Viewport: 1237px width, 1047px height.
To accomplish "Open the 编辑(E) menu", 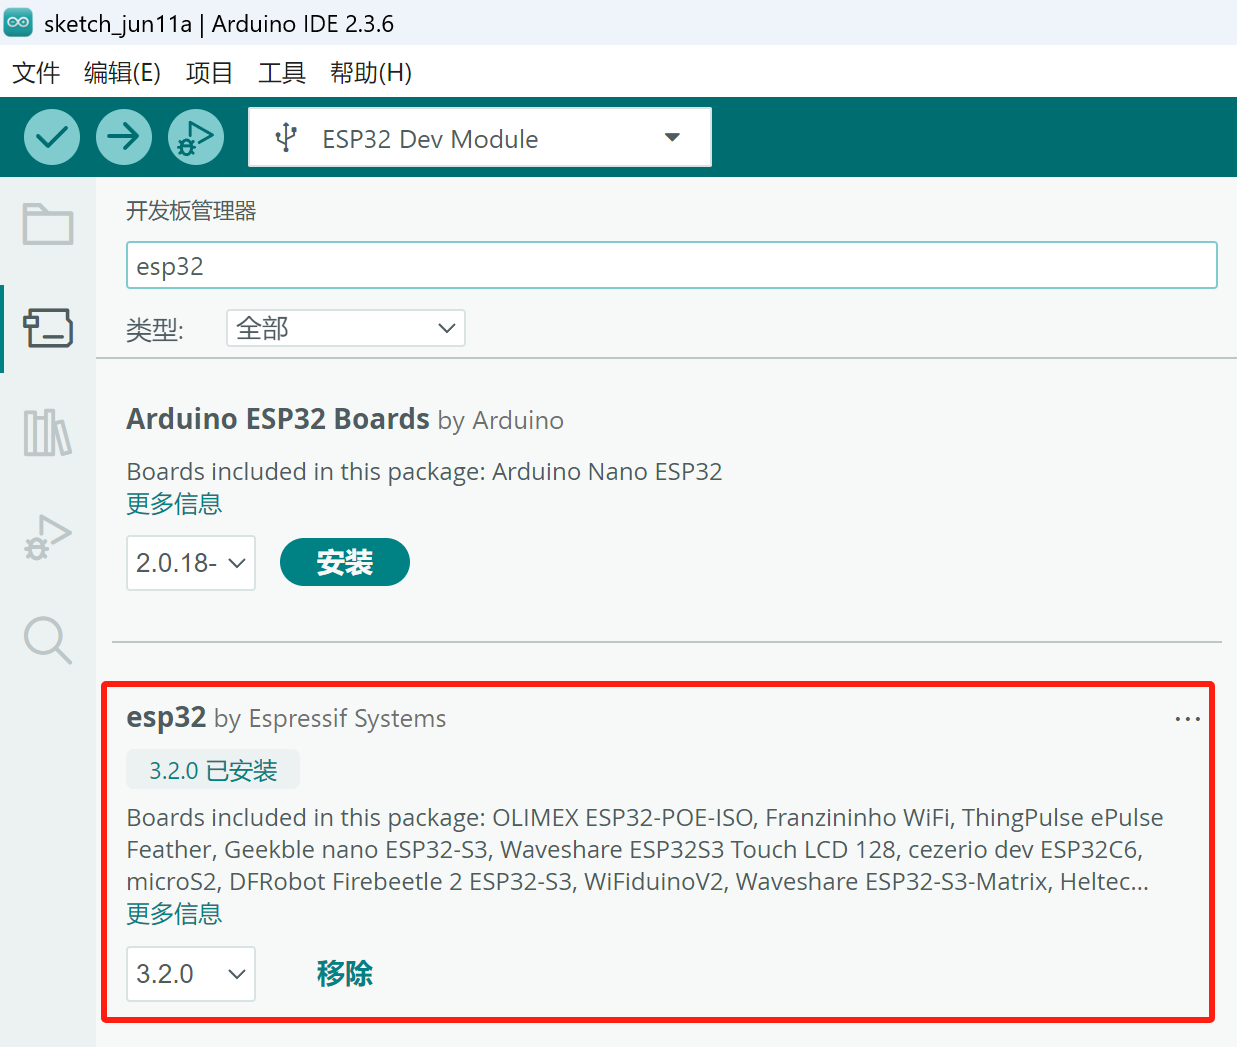I will click(122, 73).
